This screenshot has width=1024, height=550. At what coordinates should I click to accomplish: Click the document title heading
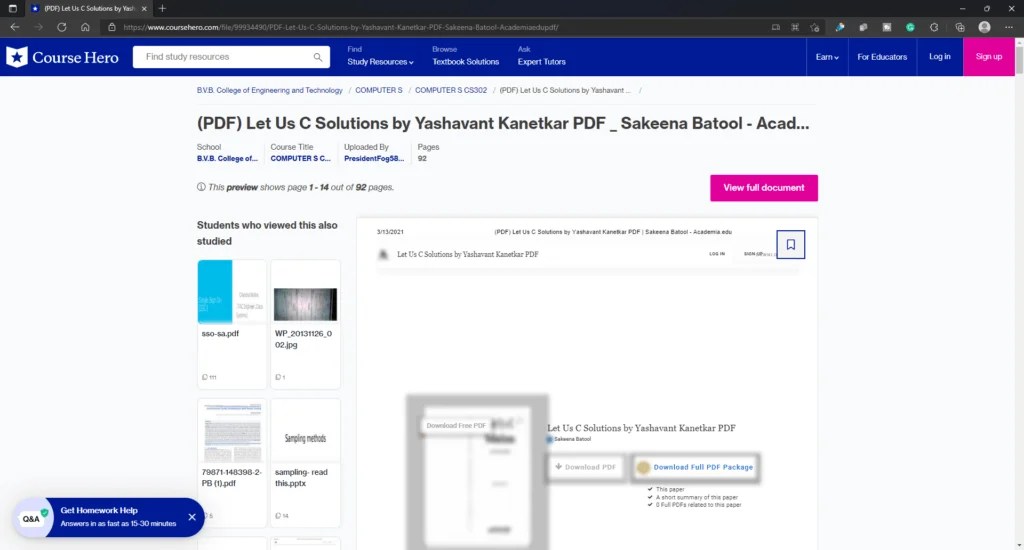(503, 123)
